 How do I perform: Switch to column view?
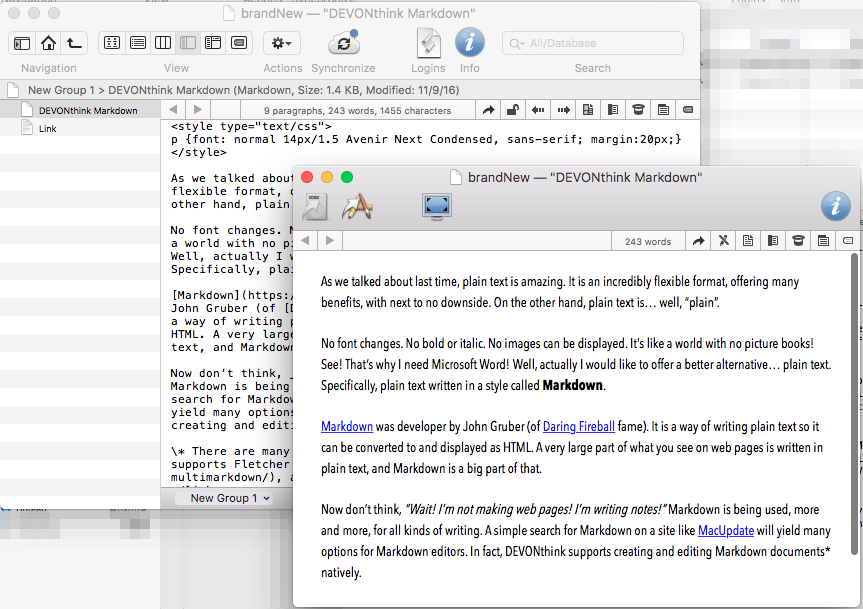coord(163,43)
